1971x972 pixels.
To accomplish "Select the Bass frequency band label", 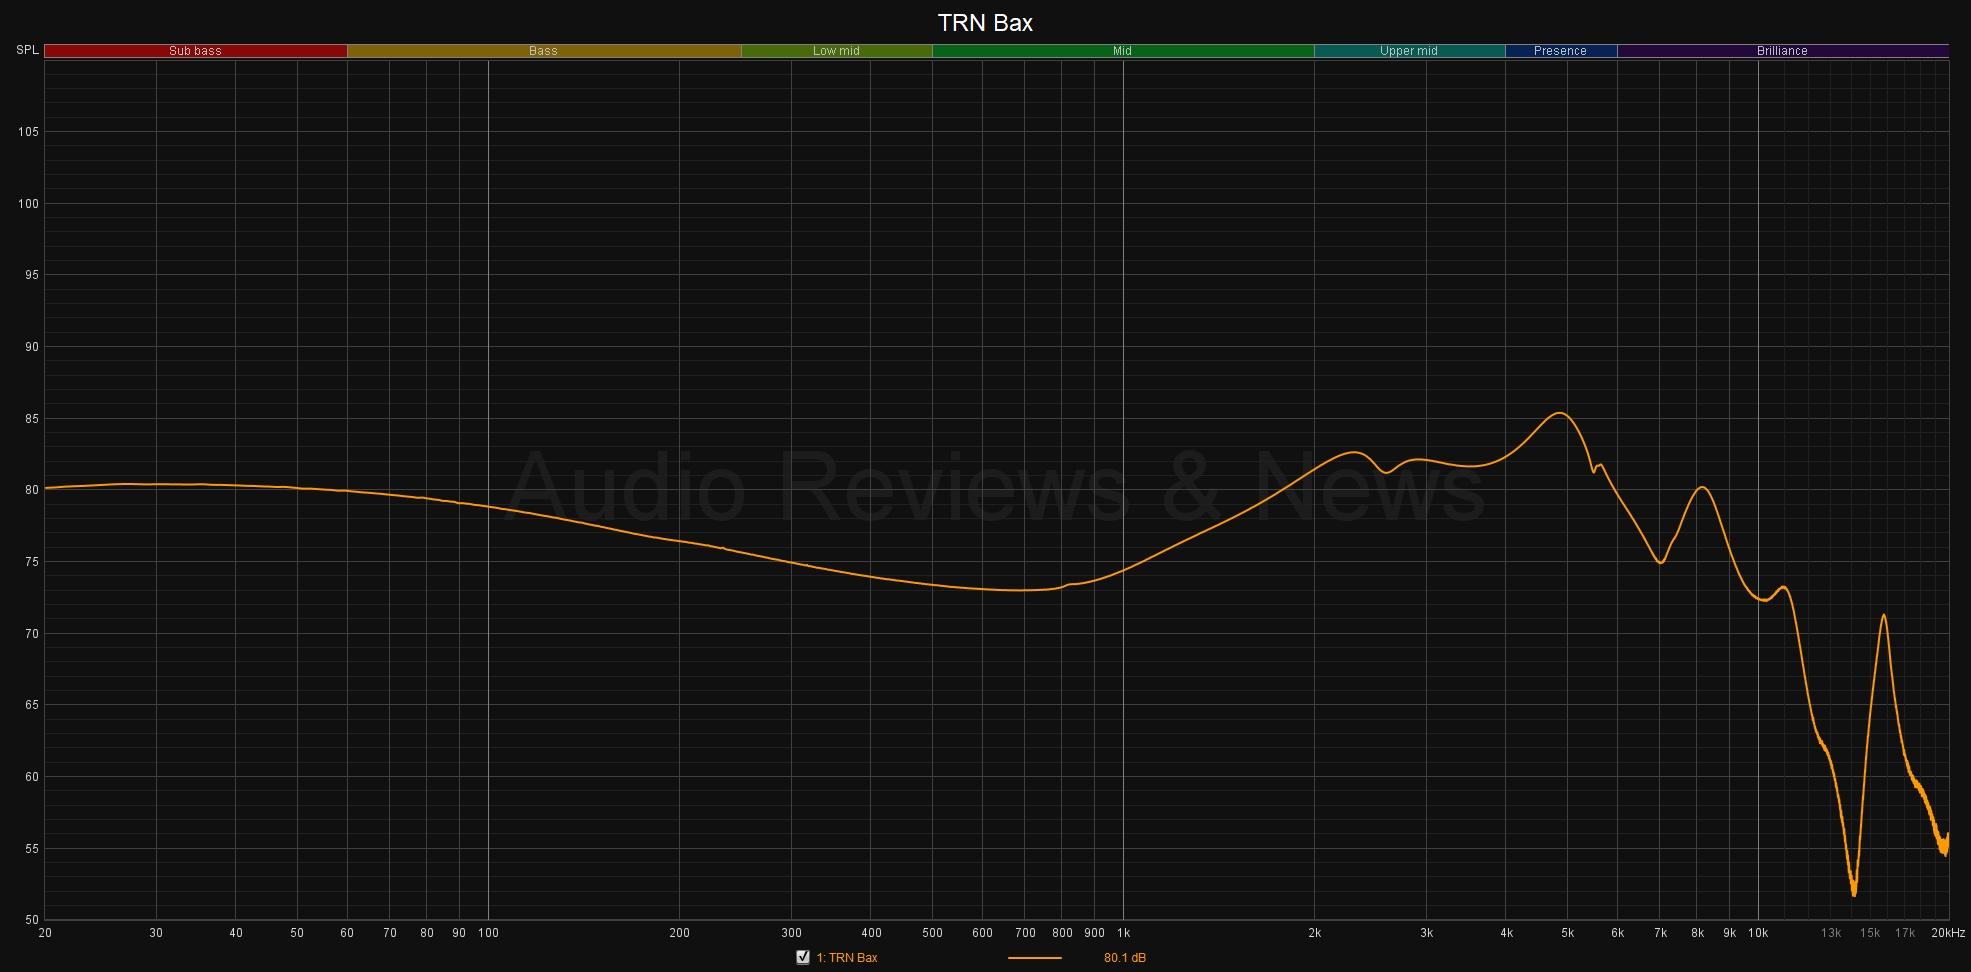I will tap(543, 51).
